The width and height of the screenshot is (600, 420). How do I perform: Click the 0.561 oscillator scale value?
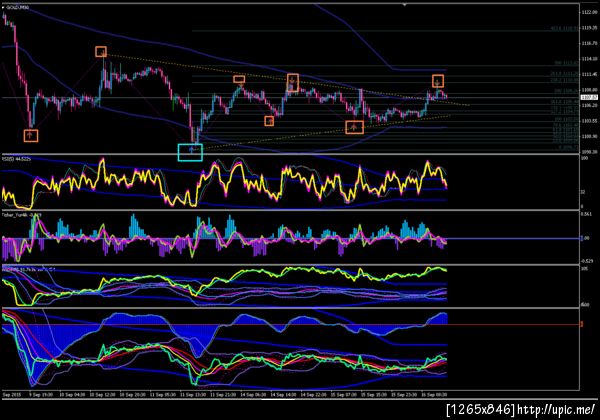coord(586,214)
